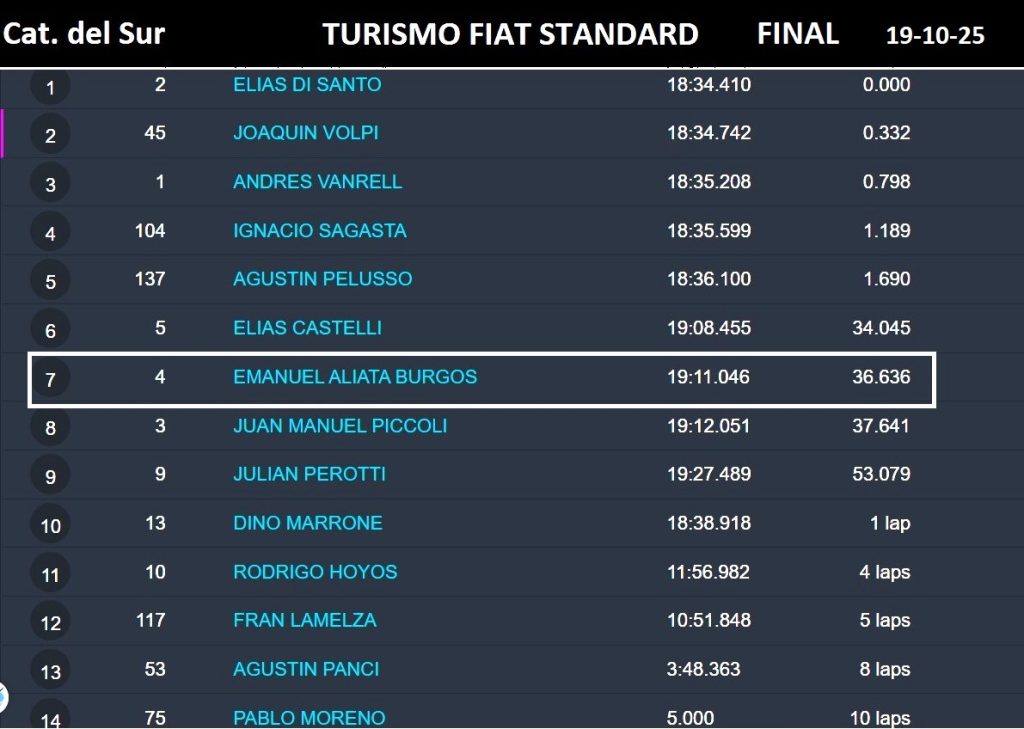Select EMANUEL ALIATA BURGOS highlighted row

480,379
